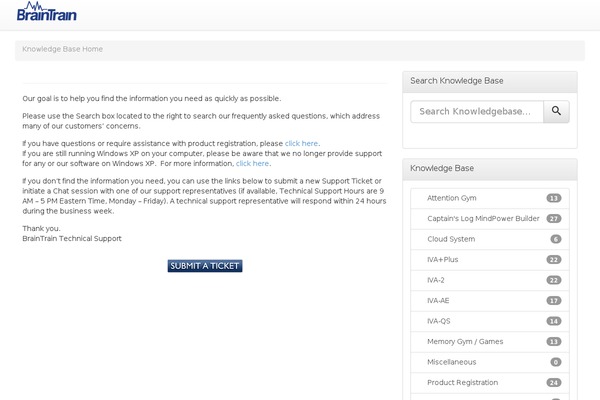The height and width of the screenshot is (400, 600).
Task: Click the 22 badge beside IVA-2
Action: click(x=554, y=280)
